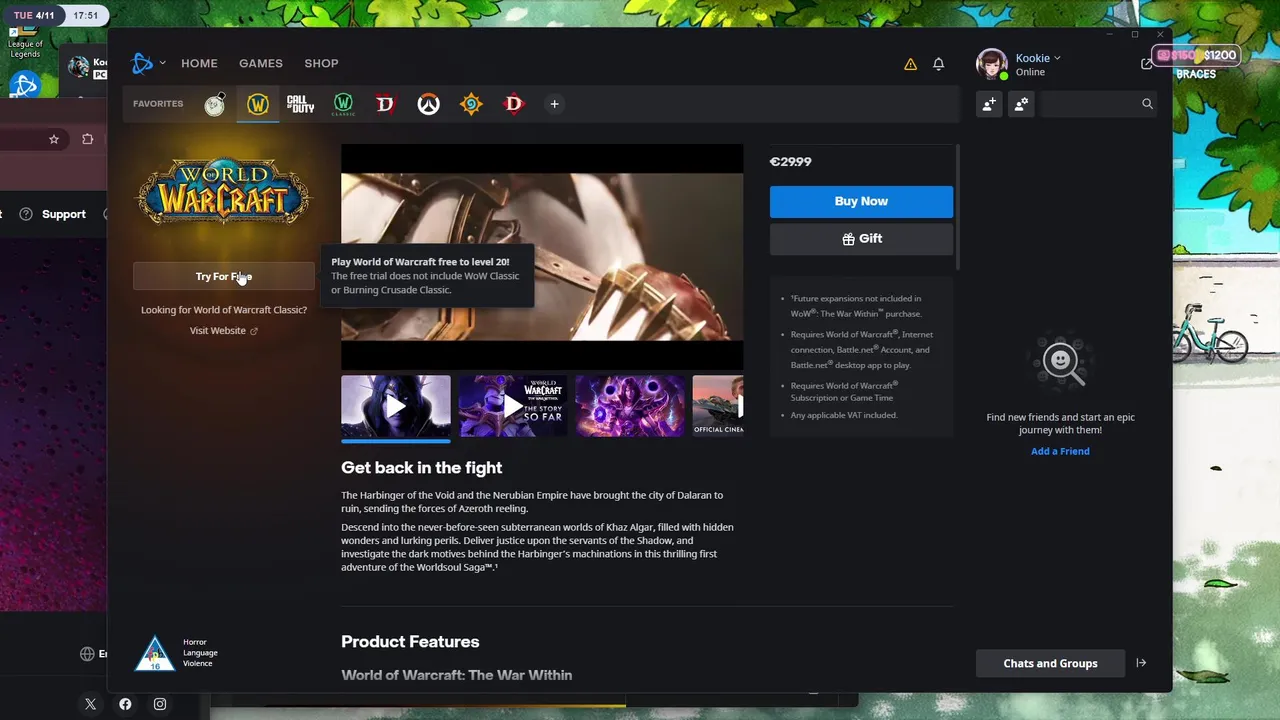Viewport: 1280px width, 720px height.
Task: Click the Try For Free button
Action: [x=224, y=276]
